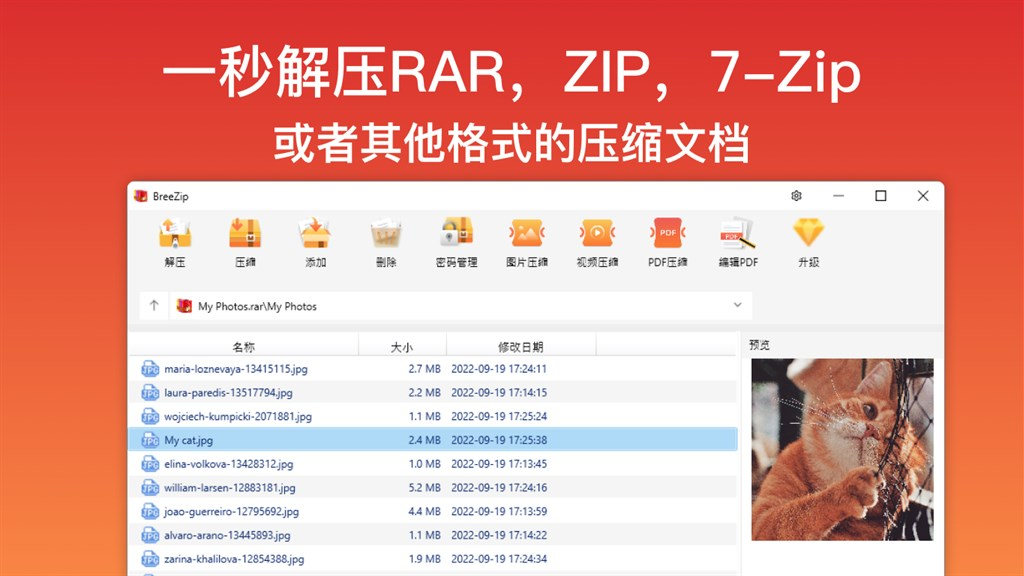Select the 压缩 (Compress) tool

(246, 243)
